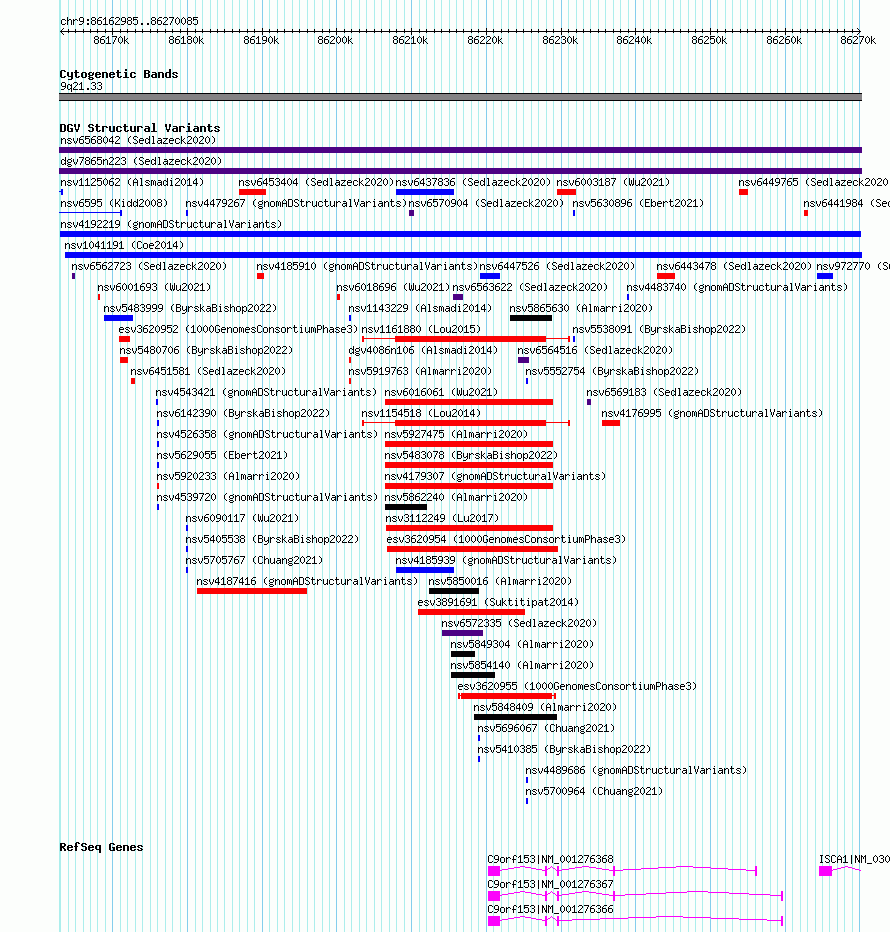The height and width of the screenshot is (932, 890).
Task: Open nsv5848409 (Almarri2020) label
Action: (545, 707)
